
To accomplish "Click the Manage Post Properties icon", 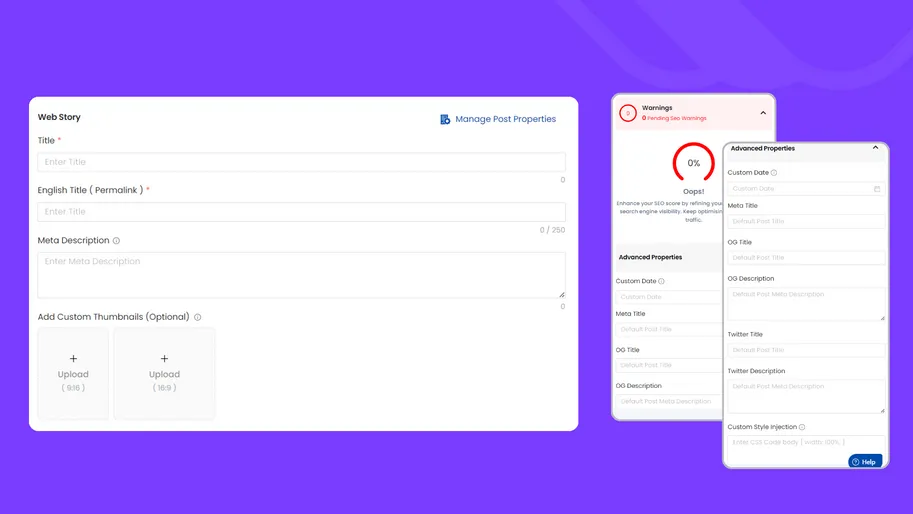I will pyautogui.click(x=445, y=119).
